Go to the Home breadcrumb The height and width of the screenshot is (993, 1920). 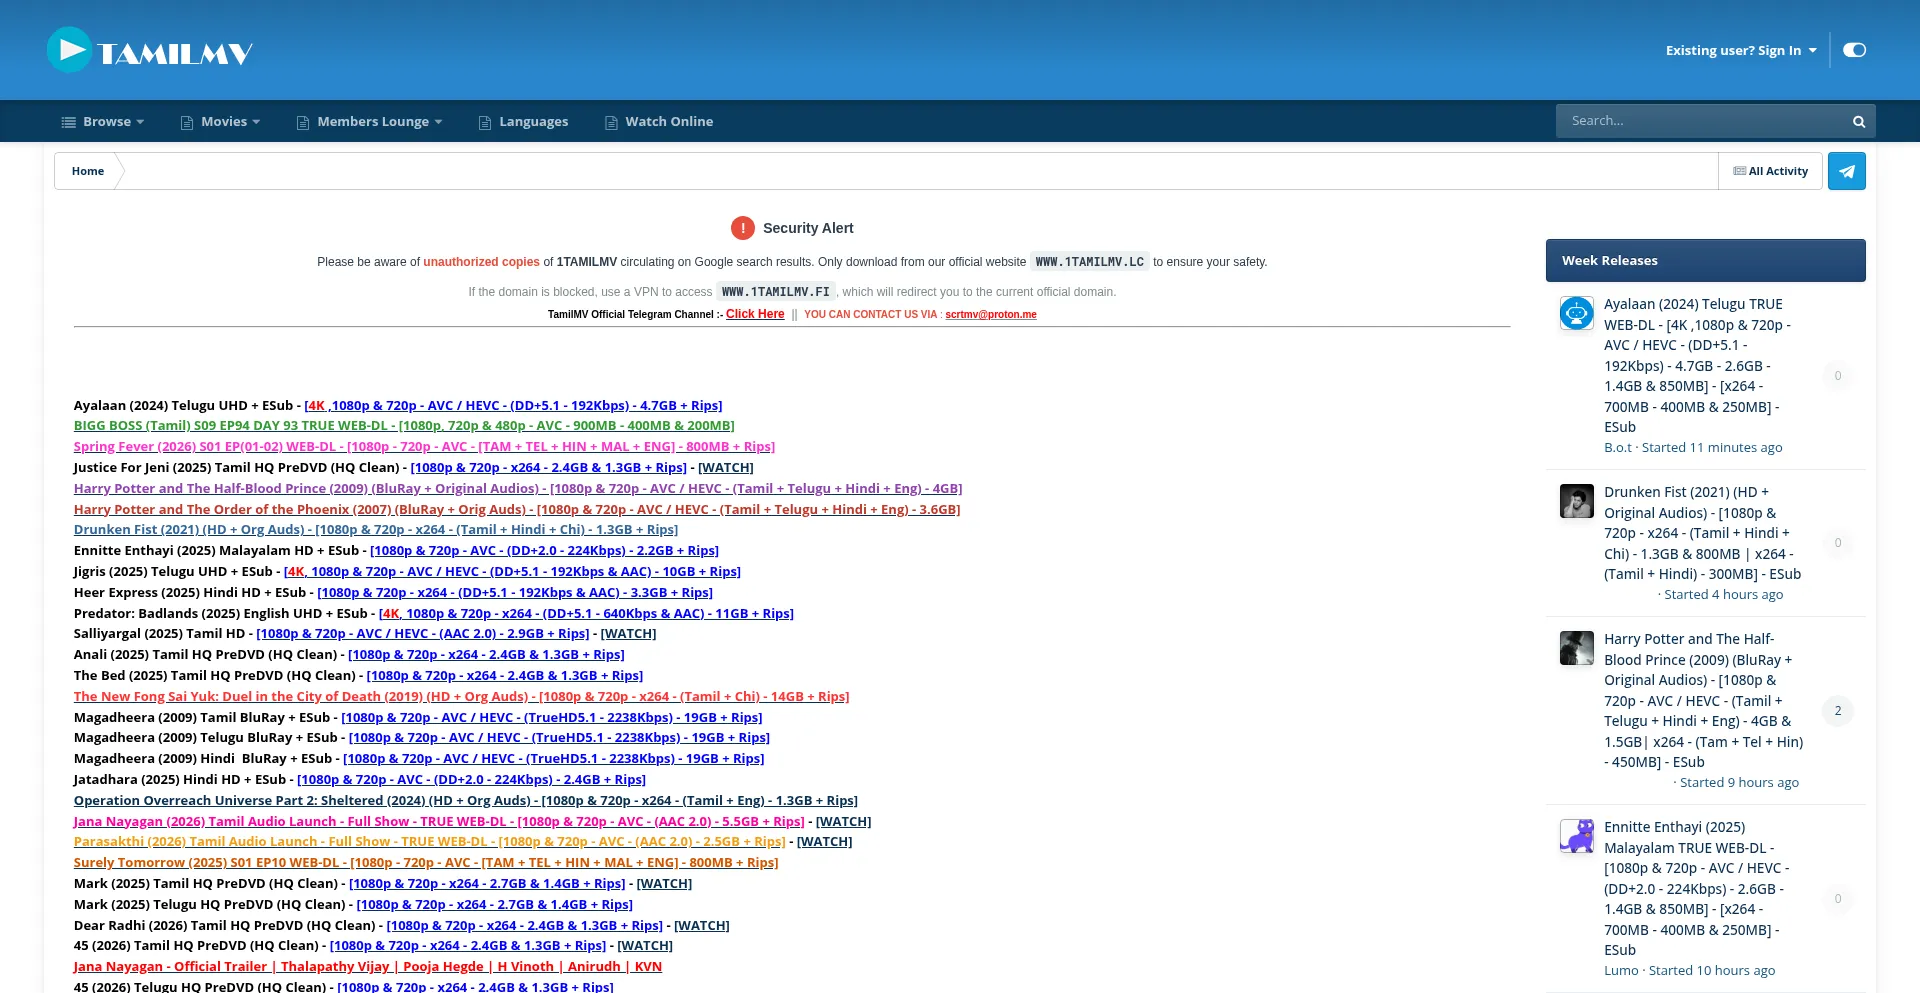click(88, 171)
